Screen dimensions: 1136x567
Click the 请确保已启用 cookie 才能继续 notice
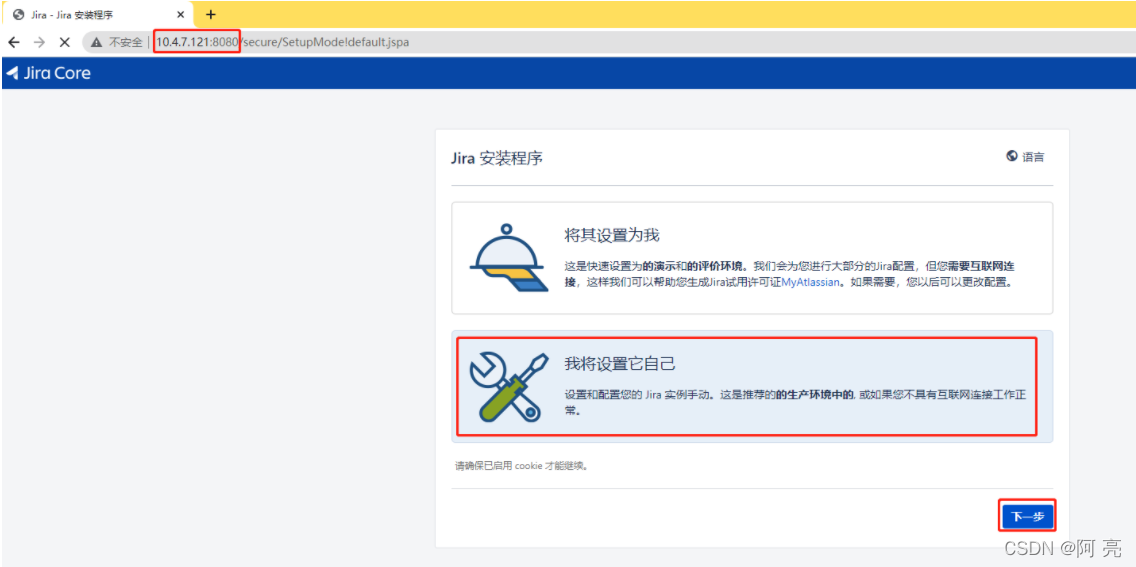(x=522, y=466)
